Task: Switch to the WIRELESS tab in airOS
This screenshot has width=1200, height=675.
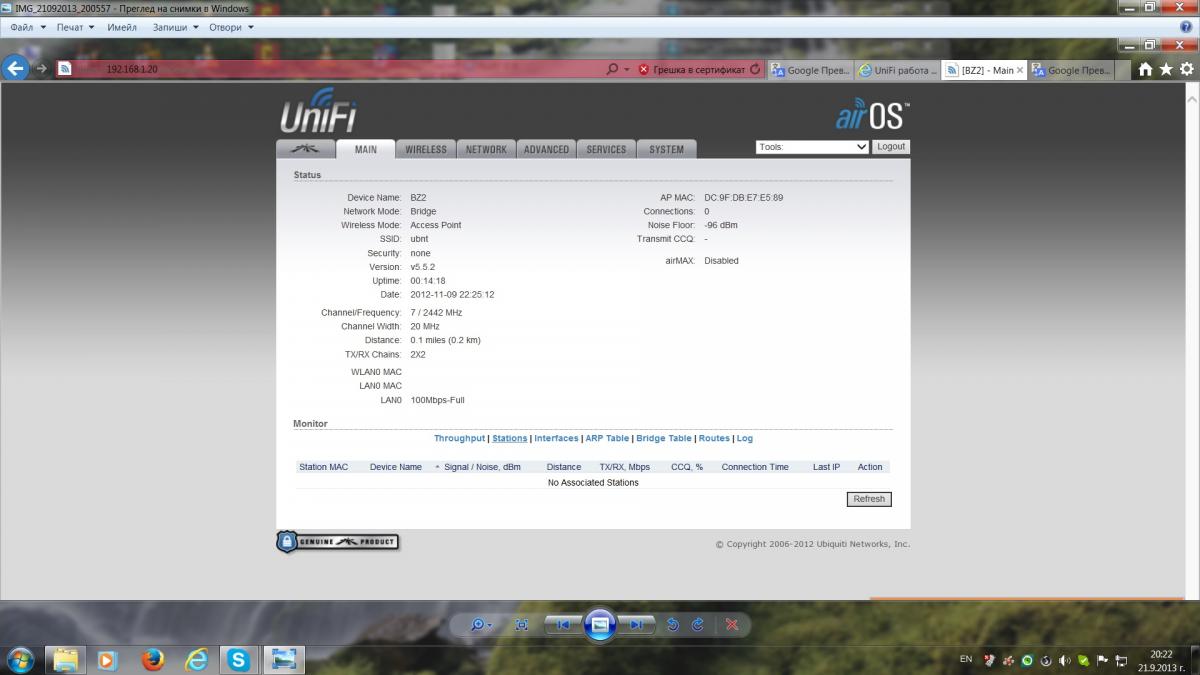Action: [426, 149]
